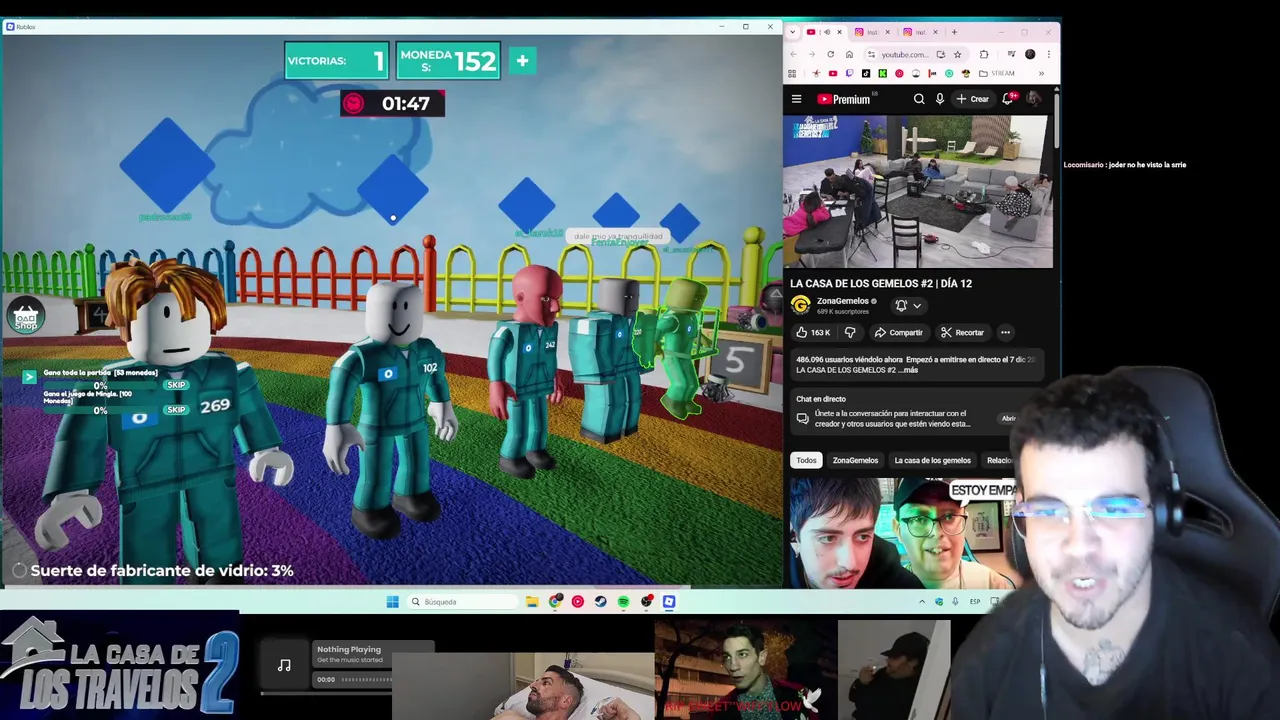This screenshot has height=720, width=1280.
Task: Bookmark this page with the star
Action: (958, 54)
